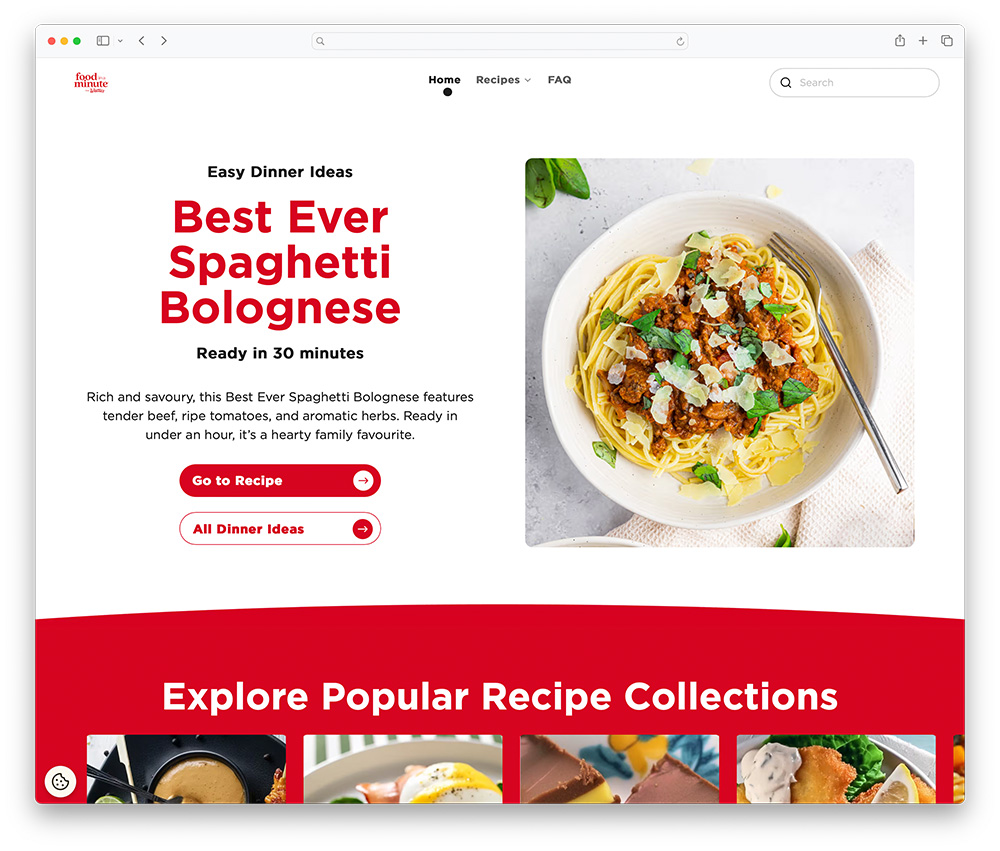Click the All Dinner Ideas button
The width and height of the screenshot is (1000, 851).
tap(280, 529)
